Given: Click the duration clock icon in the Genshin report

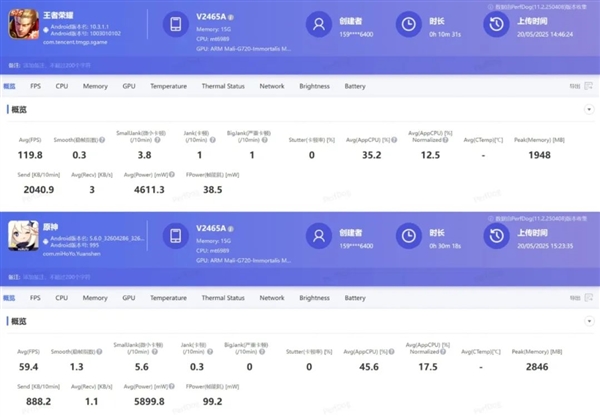Looking at the screenshot, I should click(407, 236).
